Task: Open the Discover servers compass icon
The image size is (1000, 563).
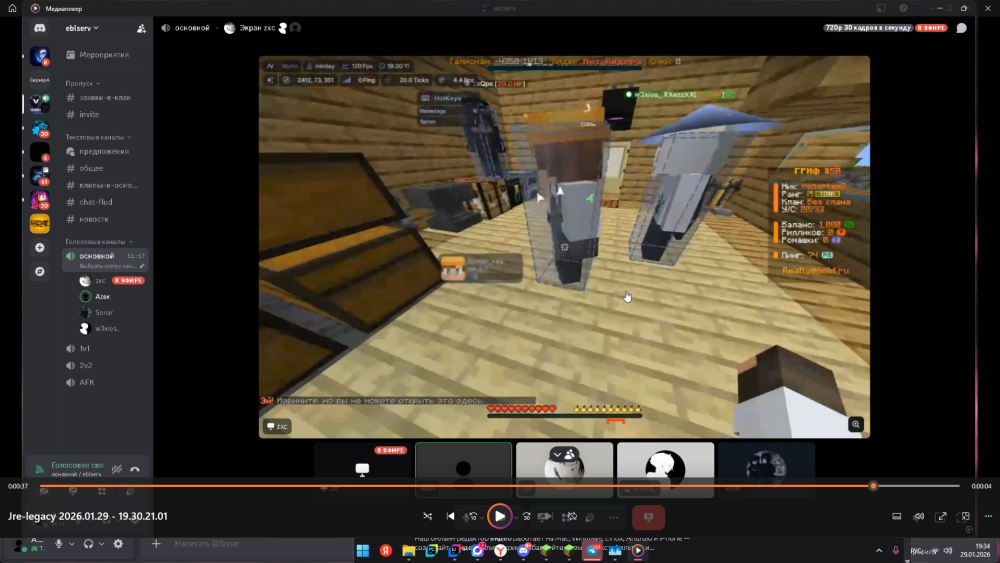Action: coord(40,272)
